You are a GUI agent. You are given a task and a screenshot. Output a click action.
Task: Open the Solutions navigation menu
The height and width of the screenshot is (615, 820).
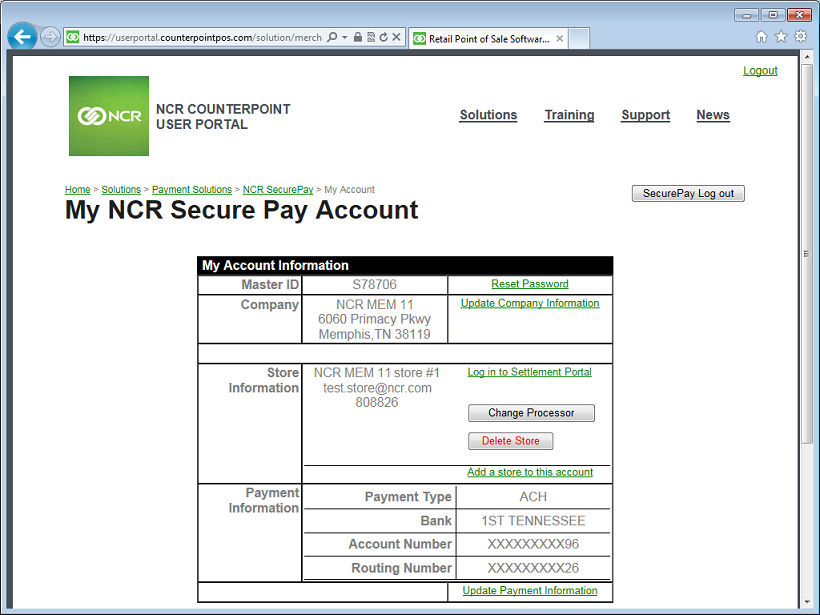click(x=488, y=115)
